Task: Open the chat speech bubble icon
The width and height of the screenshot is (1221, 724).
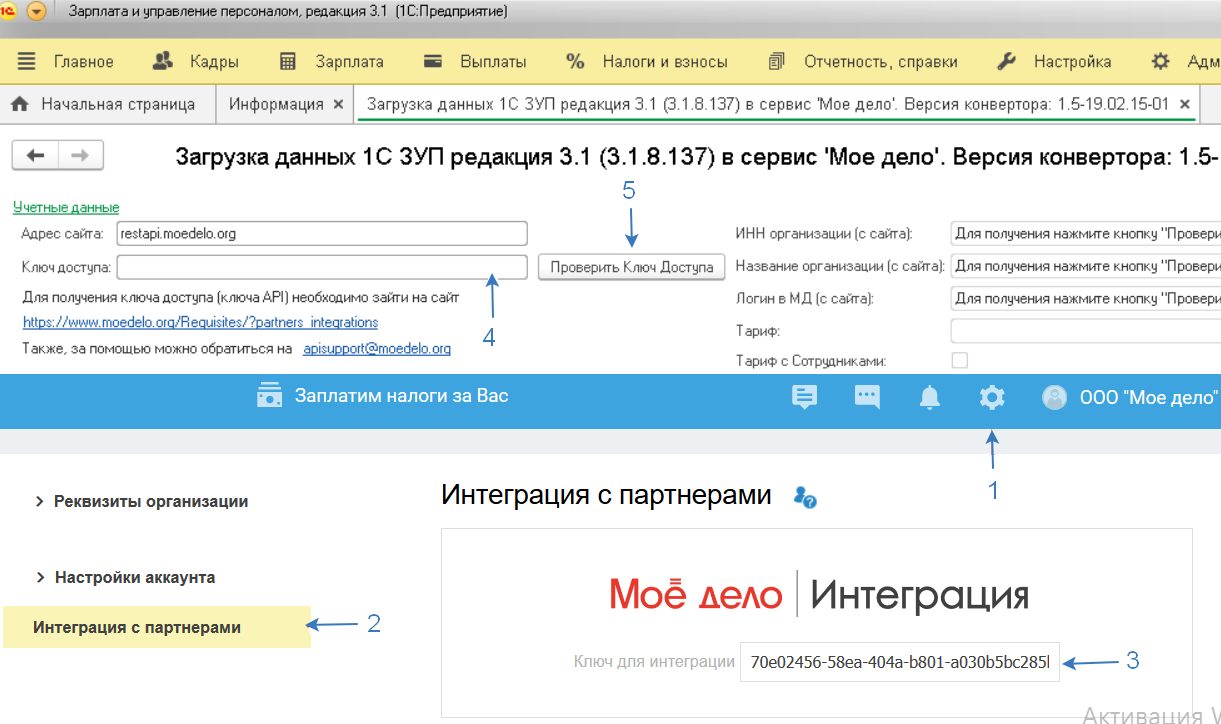Action: tap(867, 398)
